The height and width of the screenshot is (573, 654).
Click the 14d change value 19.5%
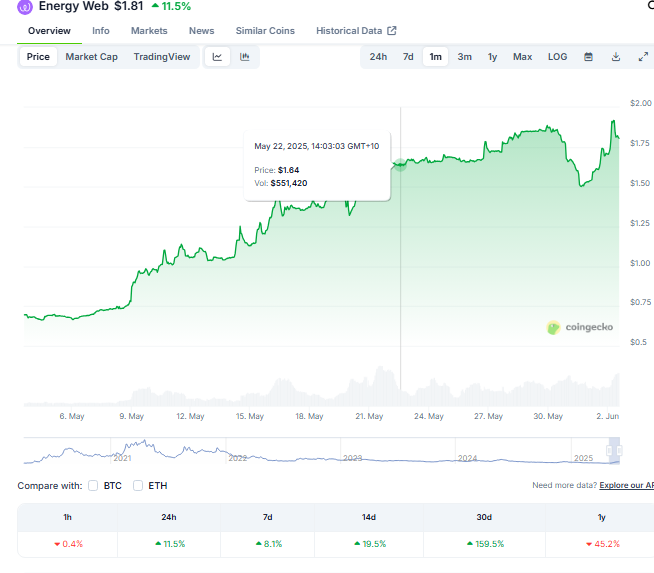(x=370, y=544)
